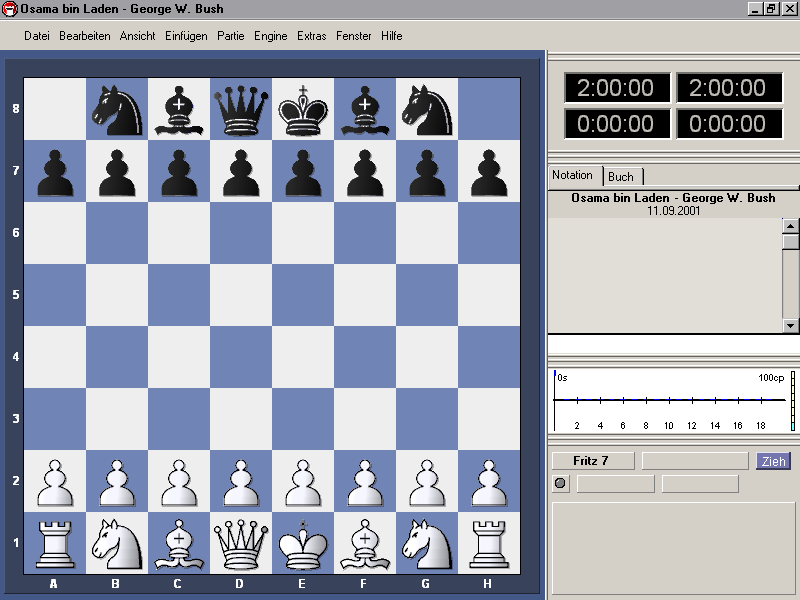Screen dimensions: 800x600
Task: Click the empty f3 square
Action: 364,419
